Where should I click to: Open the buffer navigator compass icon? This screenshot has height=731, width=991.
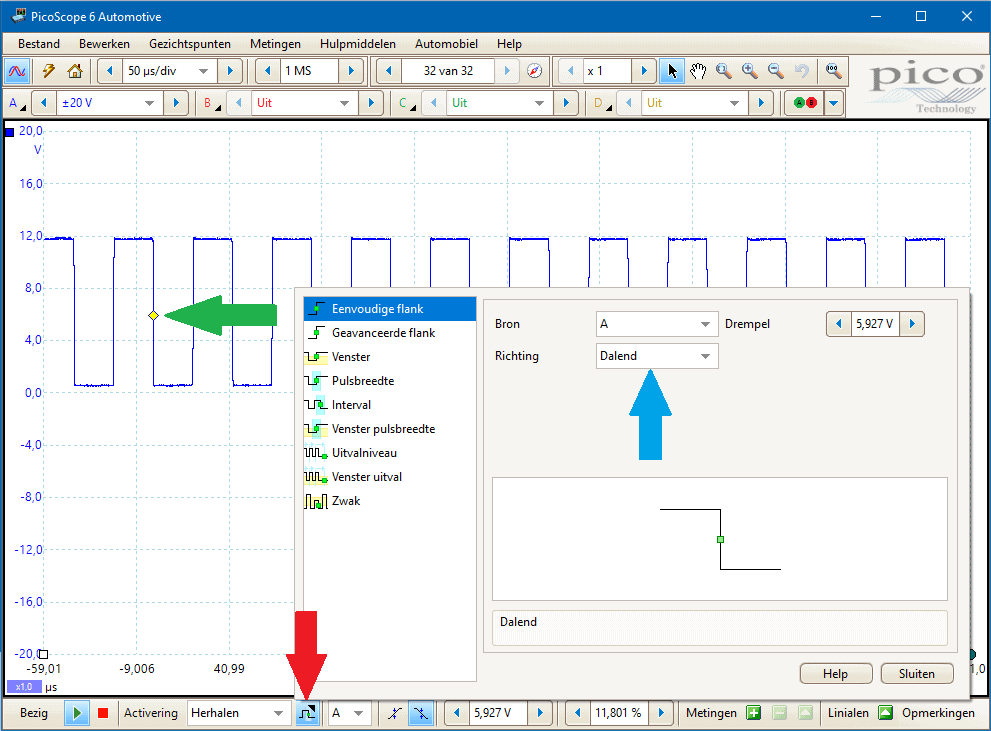(534, 71)
